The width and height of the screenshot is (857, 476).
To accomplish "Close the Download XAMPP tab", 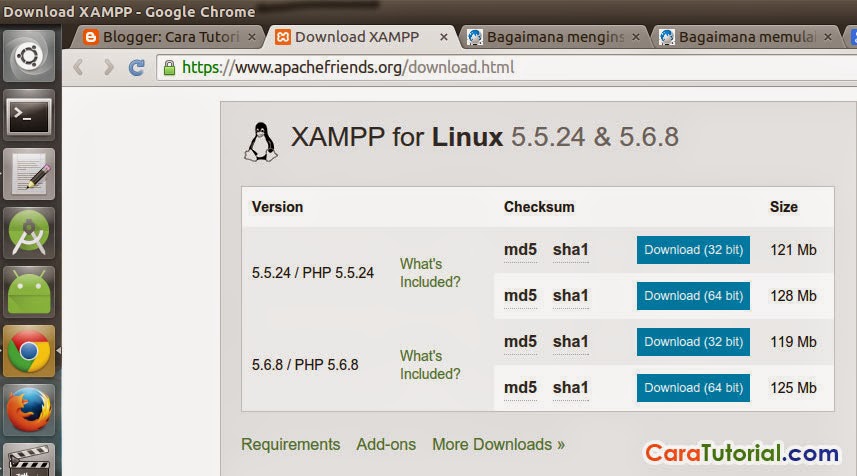I will [444, 37].
